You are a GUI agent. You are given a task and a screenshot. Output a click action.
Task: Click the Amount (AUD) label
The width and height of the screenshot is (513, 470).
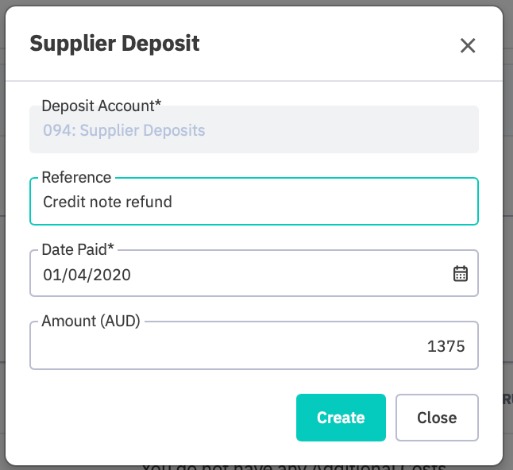pyautogui.click(x=91, y=321)
